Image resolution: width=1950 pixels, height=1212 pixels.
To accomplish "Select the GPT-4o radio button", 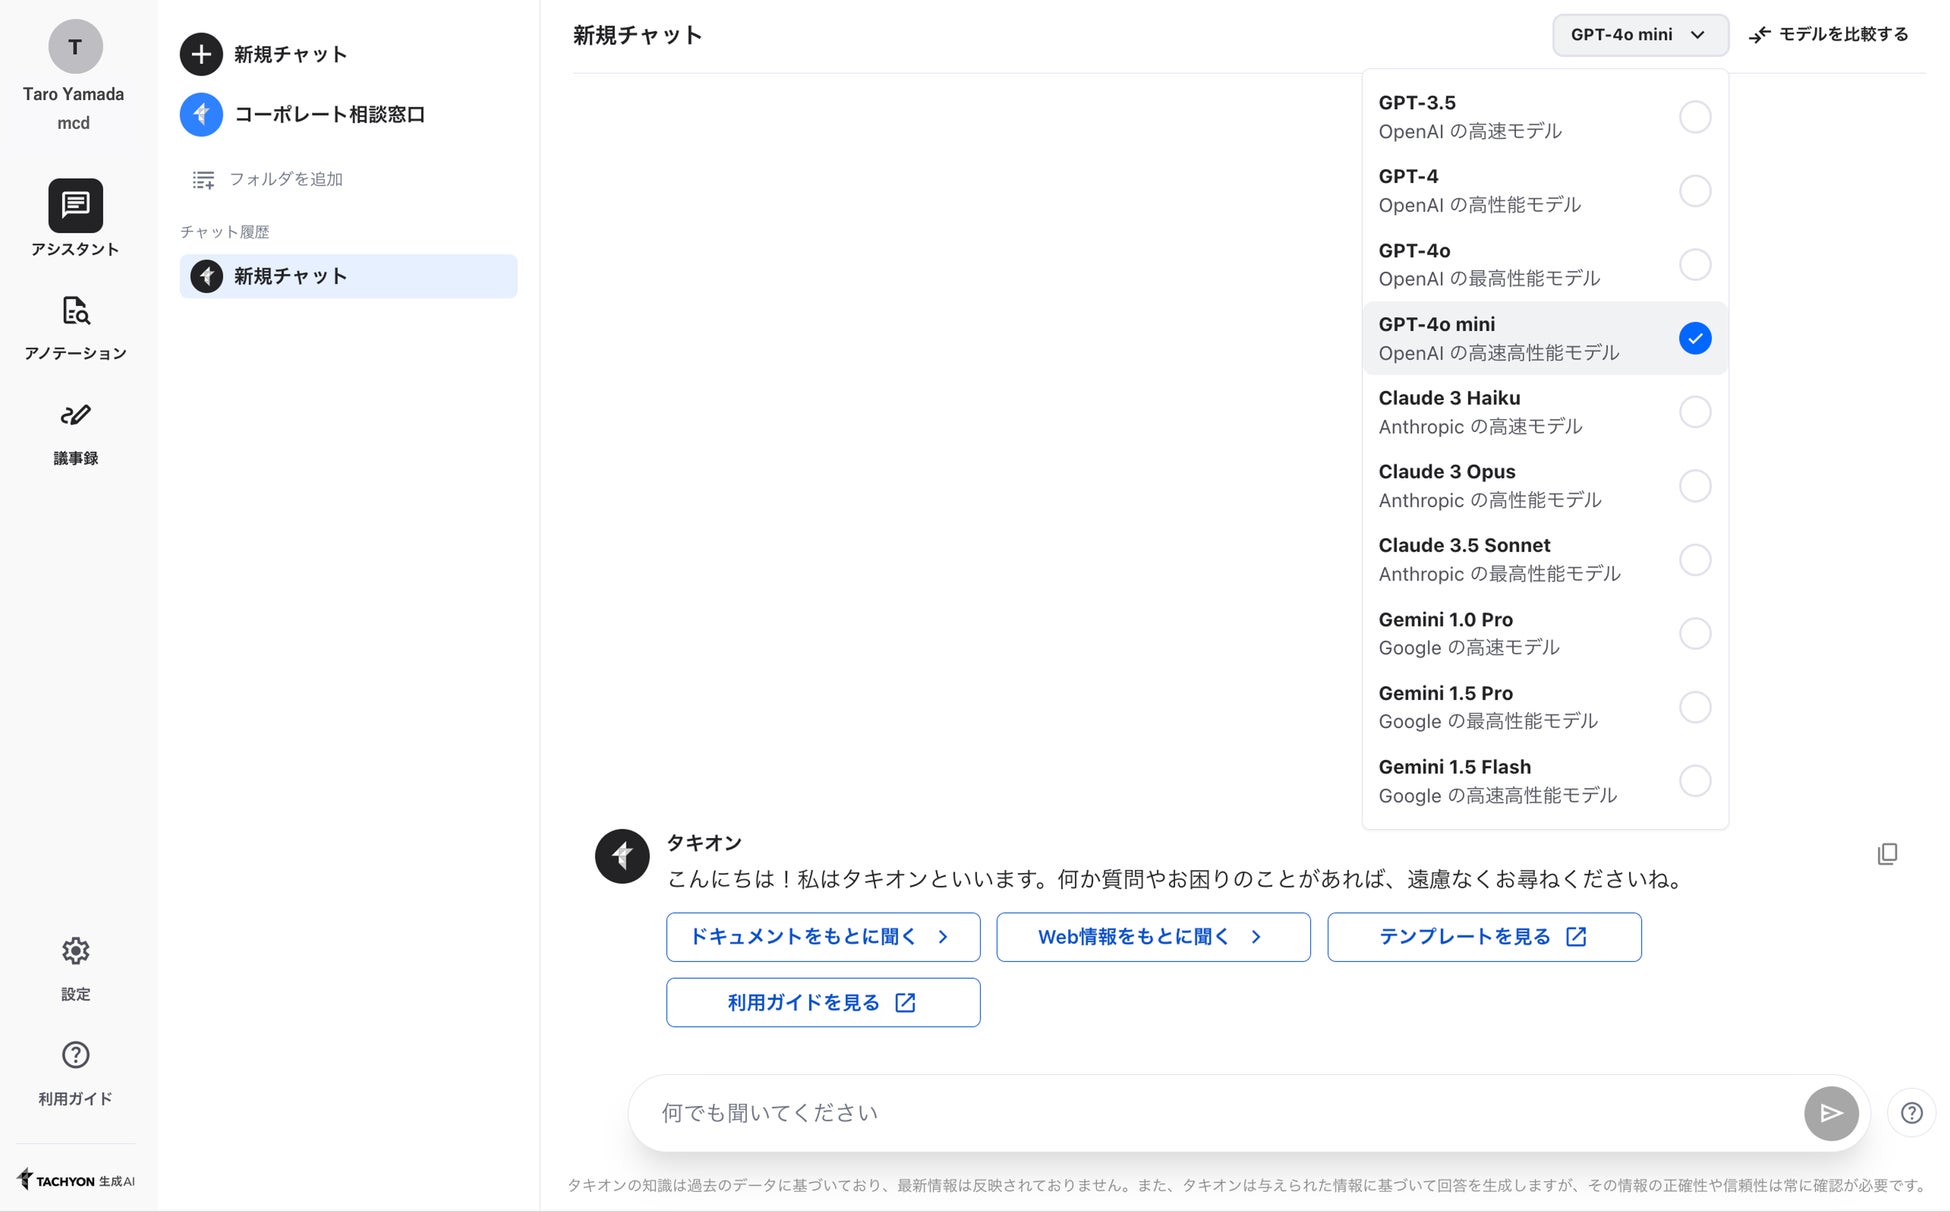I will [1694, 265].
